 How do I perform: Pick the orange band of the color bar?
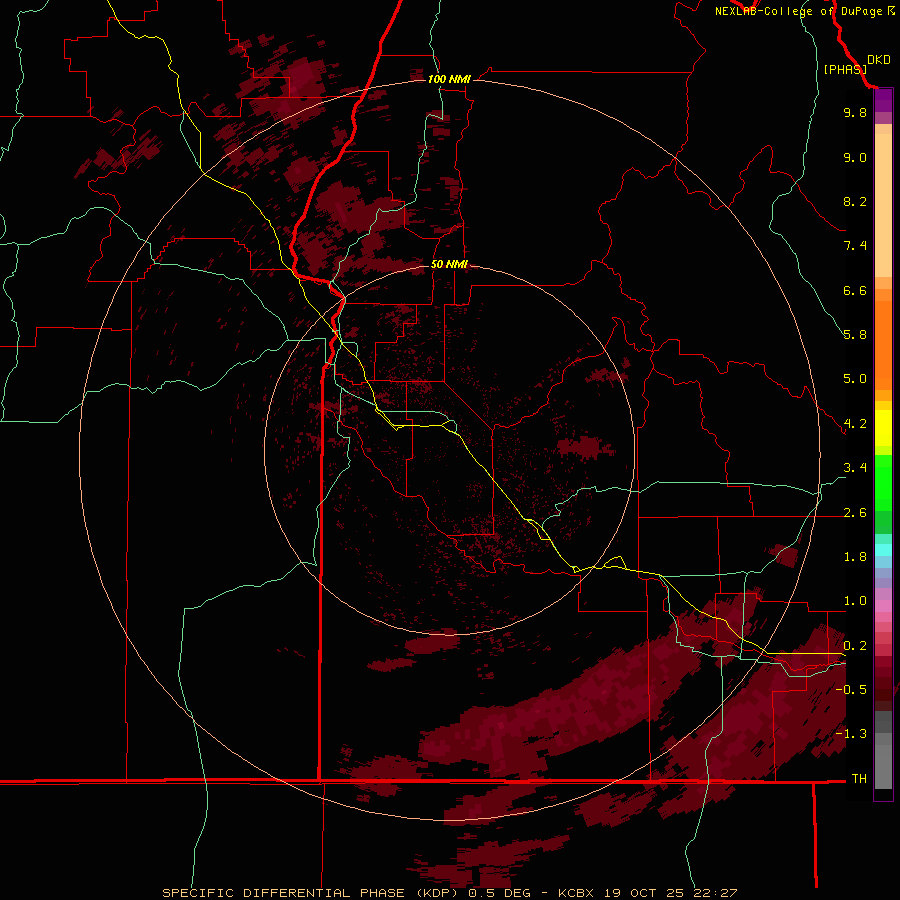click(883, 344)
